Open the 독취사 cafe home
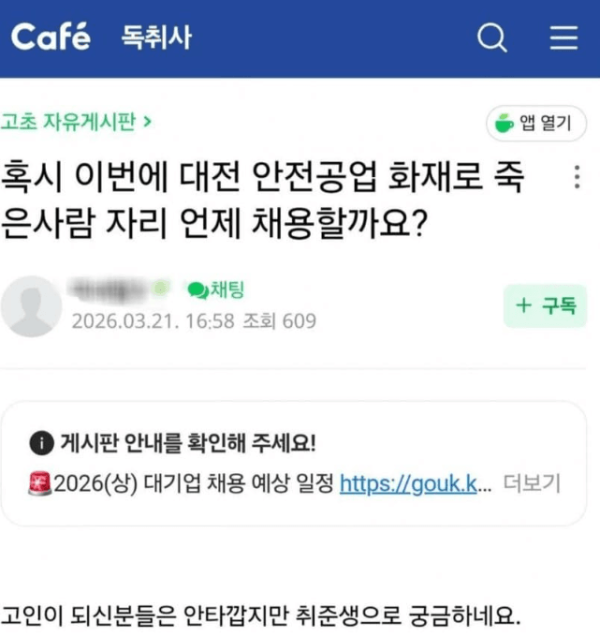Viewport: 600px width, 637px height. (156, 39)
